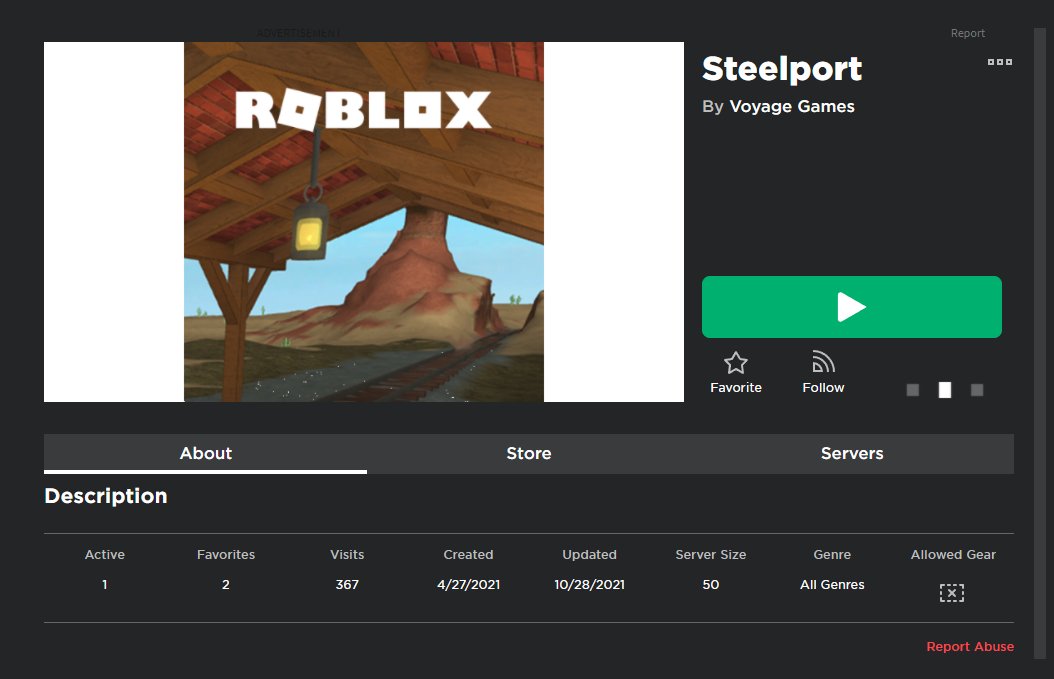The image size is (1054, 679).
Task: Click the Server Size value 50
Action: click(711, 585)
